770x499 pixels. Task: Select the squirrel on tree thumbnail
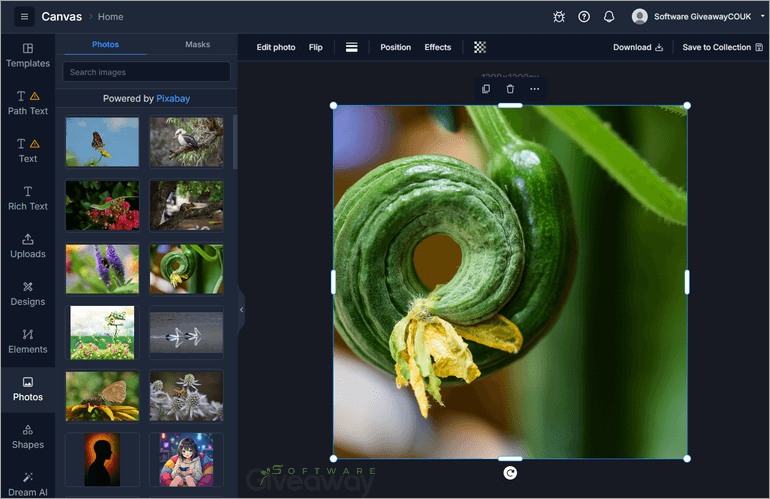tap(186, 205)
